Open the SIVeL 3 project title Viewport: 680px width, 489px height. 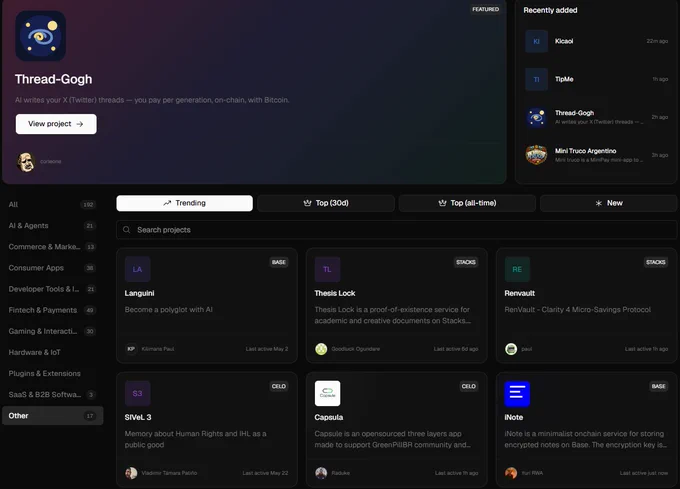click(x=138, y=417)
